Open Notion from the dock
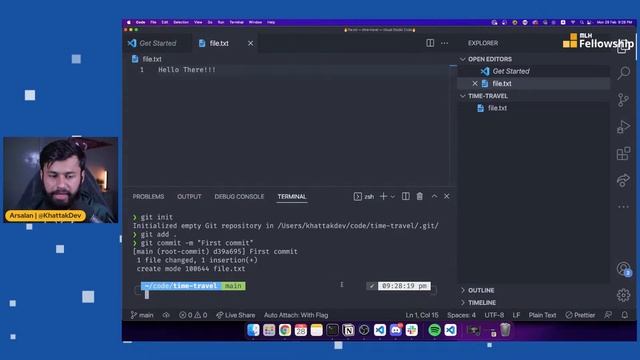The width and height of the screenshot is (640, 360). click(x=348, y=330)
